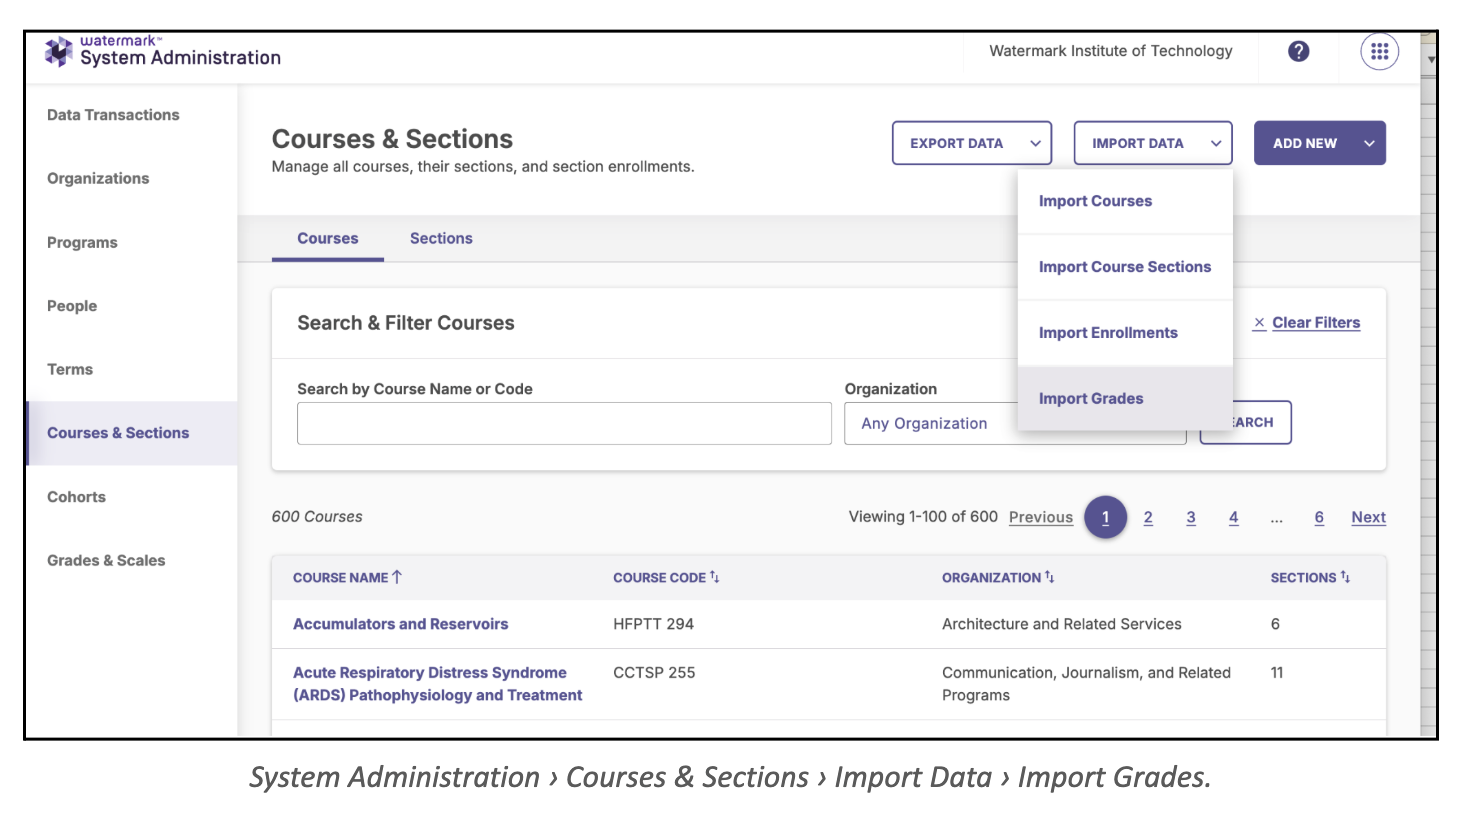This screenshot has width=1466, height=818.
Task: Open the Add New dropdown arrow
Action: coord(1369,143)
